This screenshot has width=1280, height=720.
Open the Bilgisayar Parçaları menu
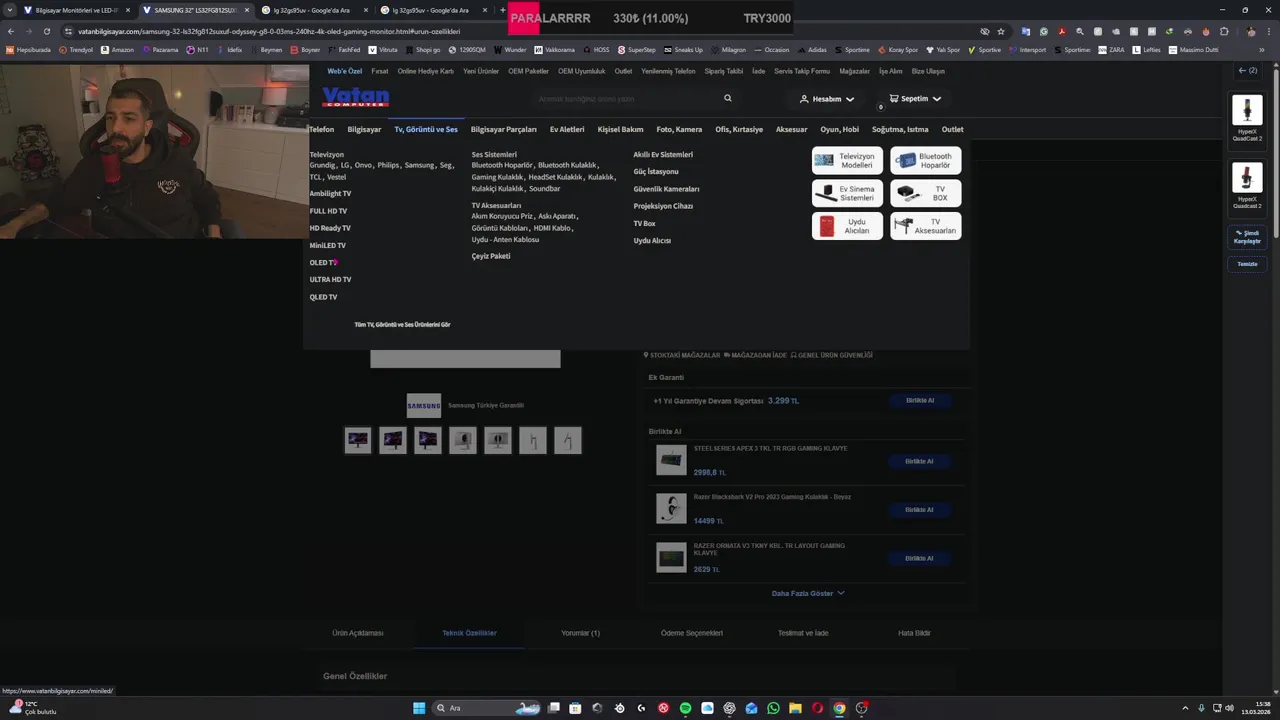click(503, 129)
